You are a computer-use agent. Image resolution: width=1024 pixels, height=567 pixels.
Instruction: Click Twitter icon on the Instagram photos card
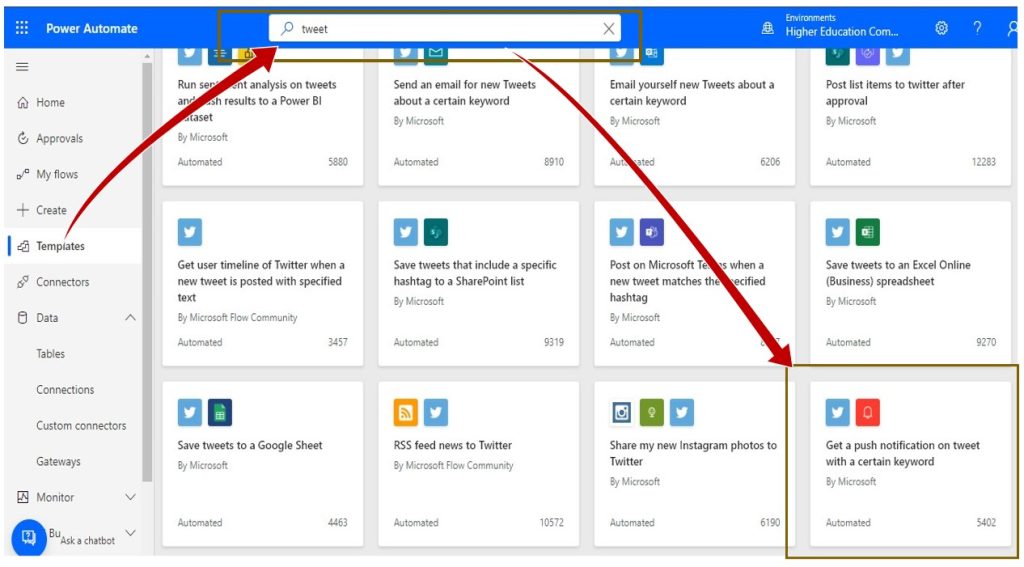[682, 412]
